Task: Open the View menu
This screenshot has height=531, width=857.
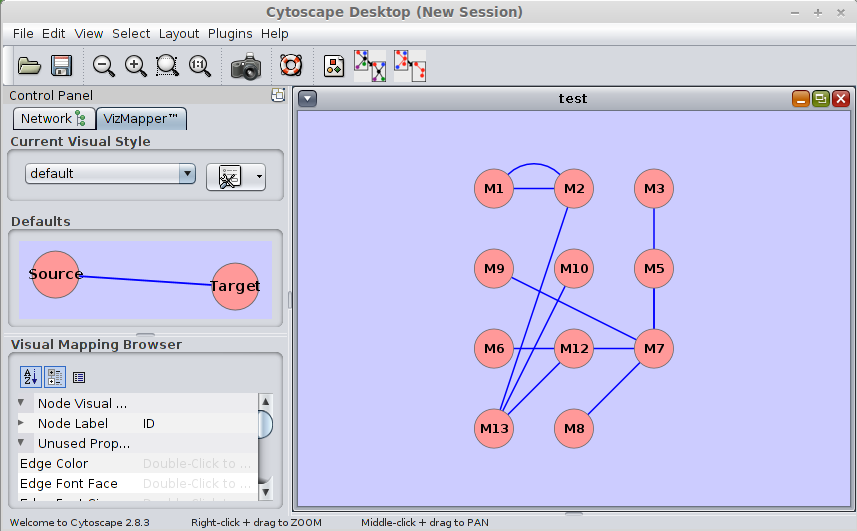Action: (89, 34)
